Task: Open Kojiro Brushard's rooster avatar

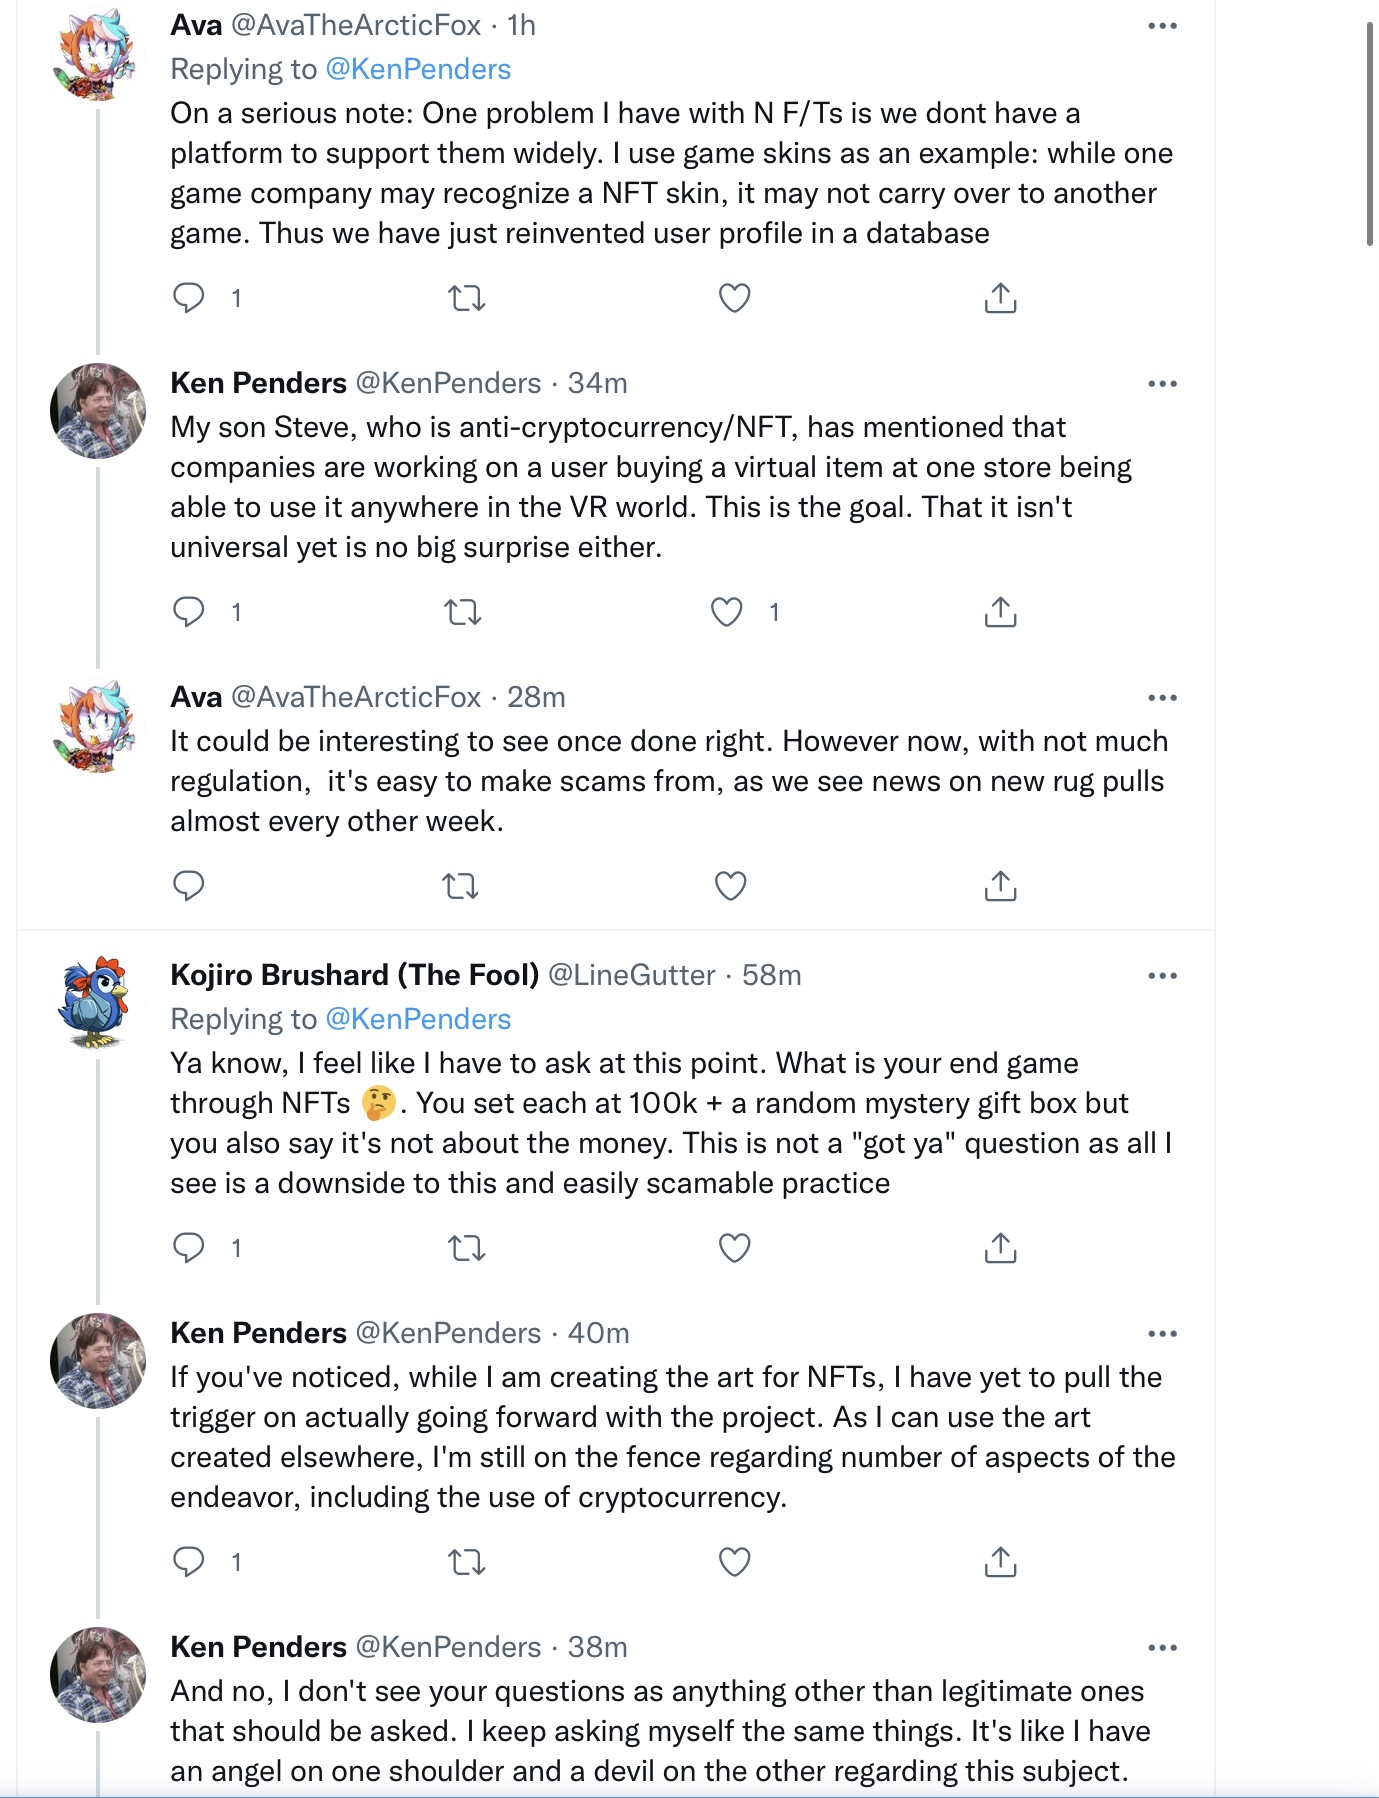Action: 96,1003
